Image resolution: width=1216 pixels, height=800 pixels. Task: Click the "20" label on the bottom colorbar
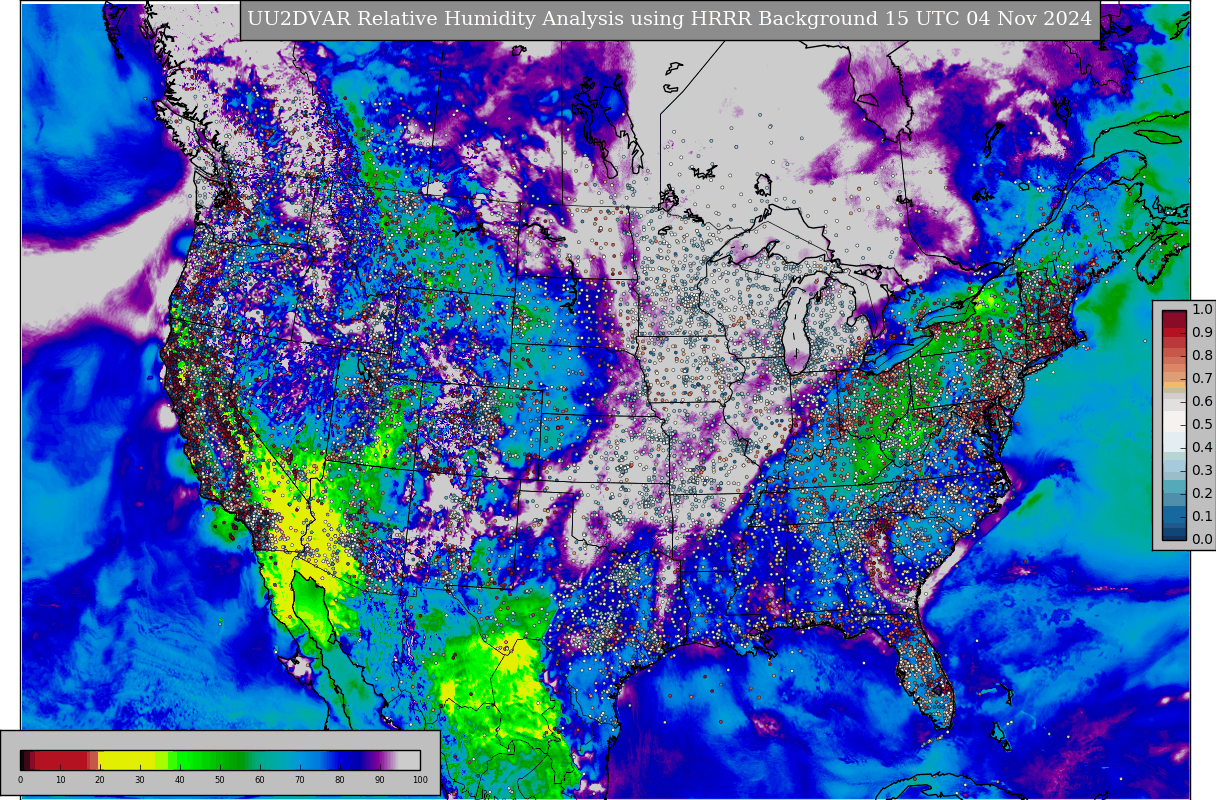(x=100, y=780)
